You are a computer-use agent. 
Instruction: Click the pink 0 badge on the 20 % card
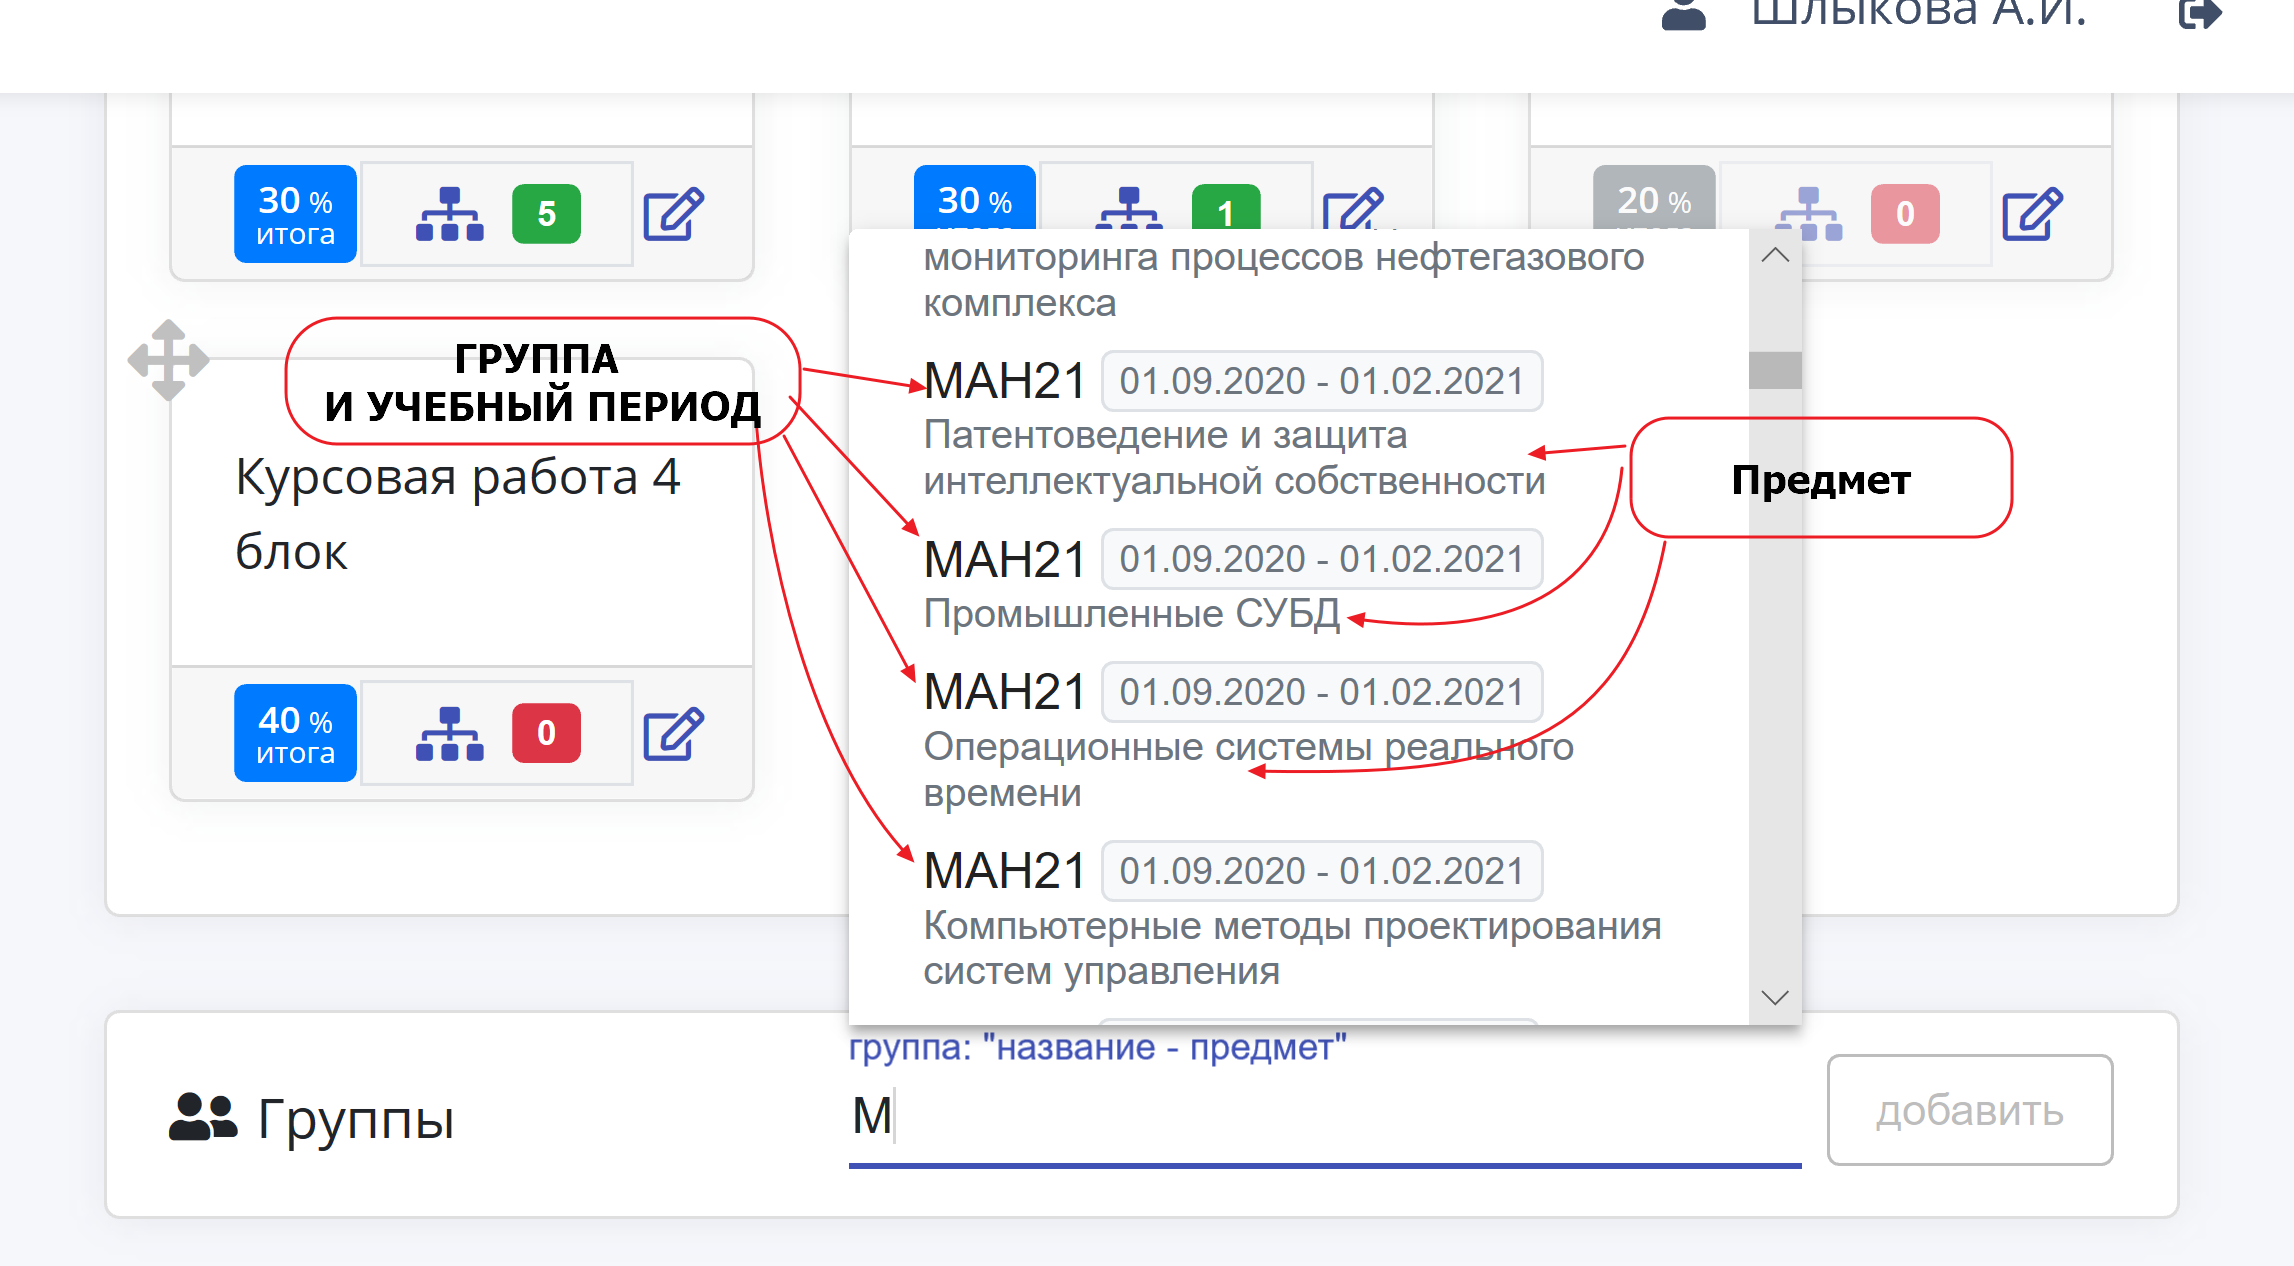point(1905,214)
